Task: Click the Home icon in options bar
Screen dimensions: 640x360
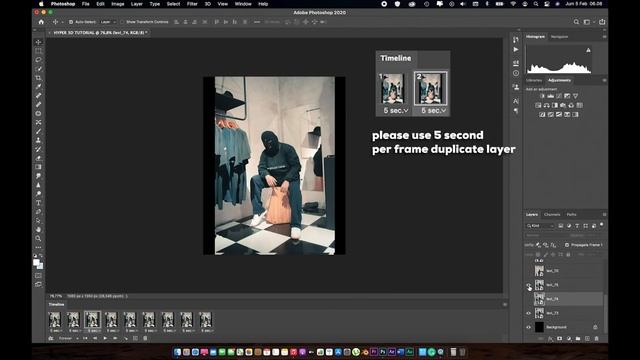Action: click(41, 22)
